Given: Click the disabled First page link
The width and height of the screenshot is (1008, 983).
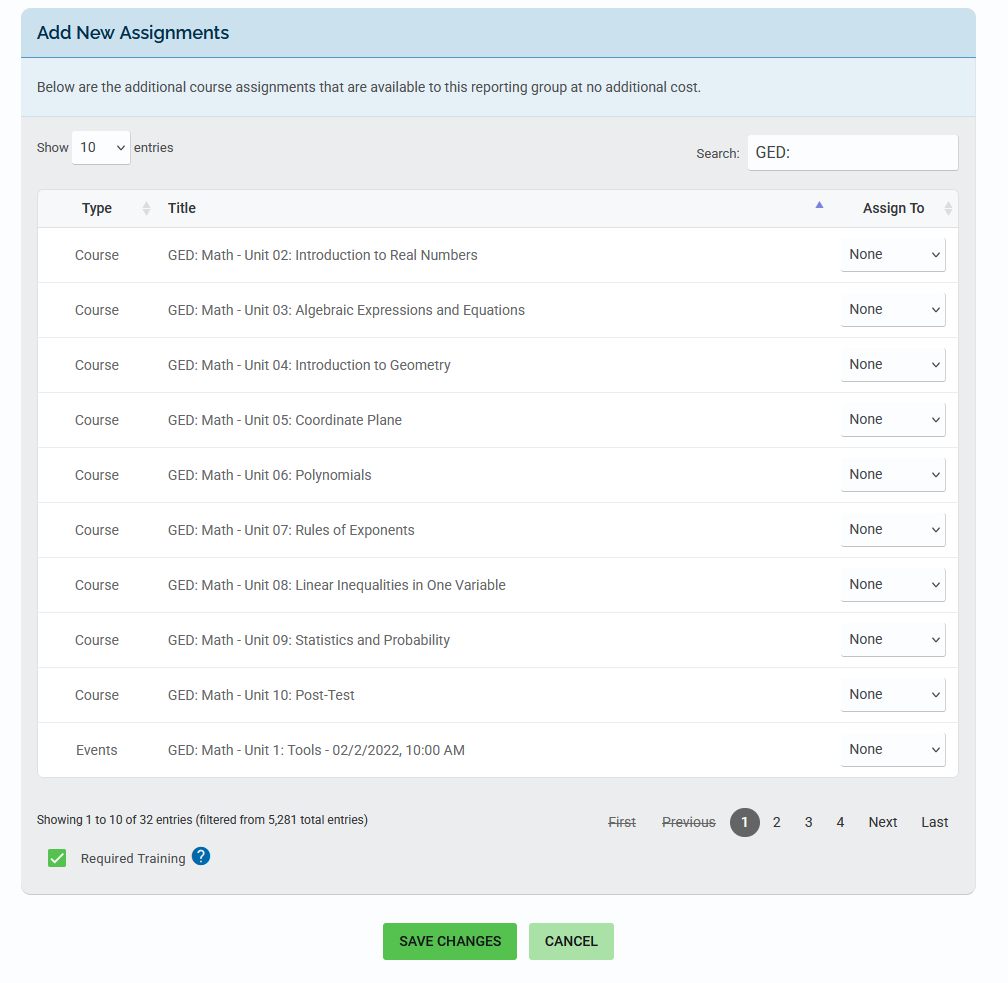Looking at the screenshot, I should point(622,822).
